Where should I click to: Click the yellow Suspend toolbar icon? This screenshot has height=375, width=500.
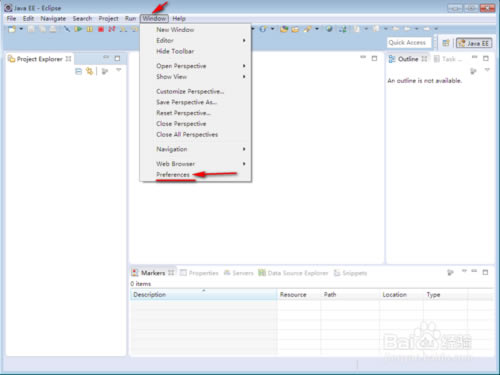pos(90,29)
